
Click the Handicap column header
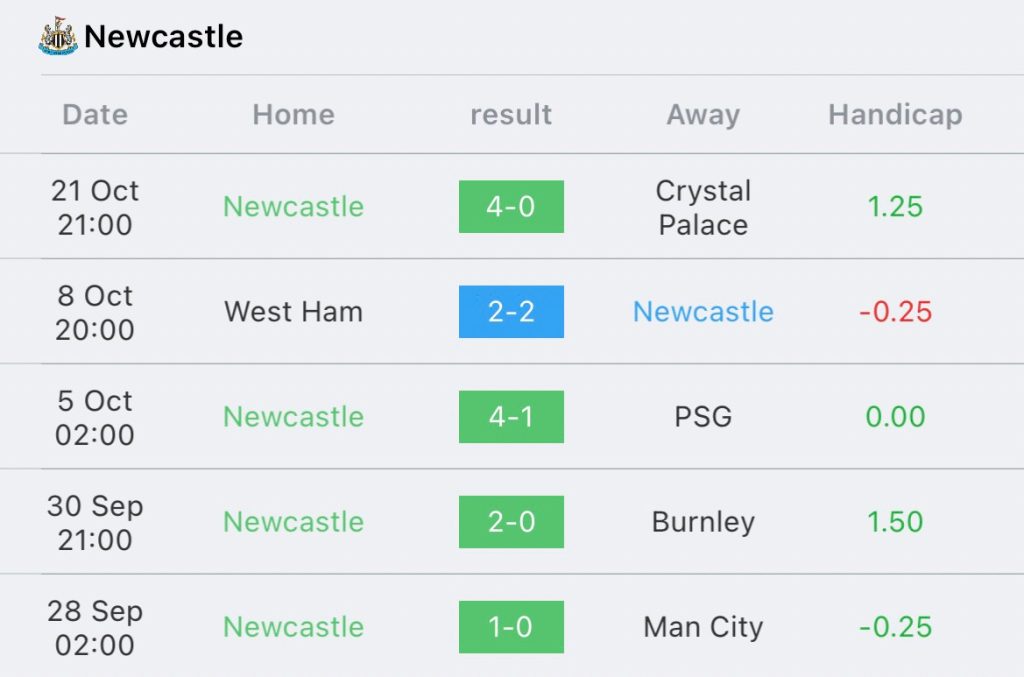895,116
